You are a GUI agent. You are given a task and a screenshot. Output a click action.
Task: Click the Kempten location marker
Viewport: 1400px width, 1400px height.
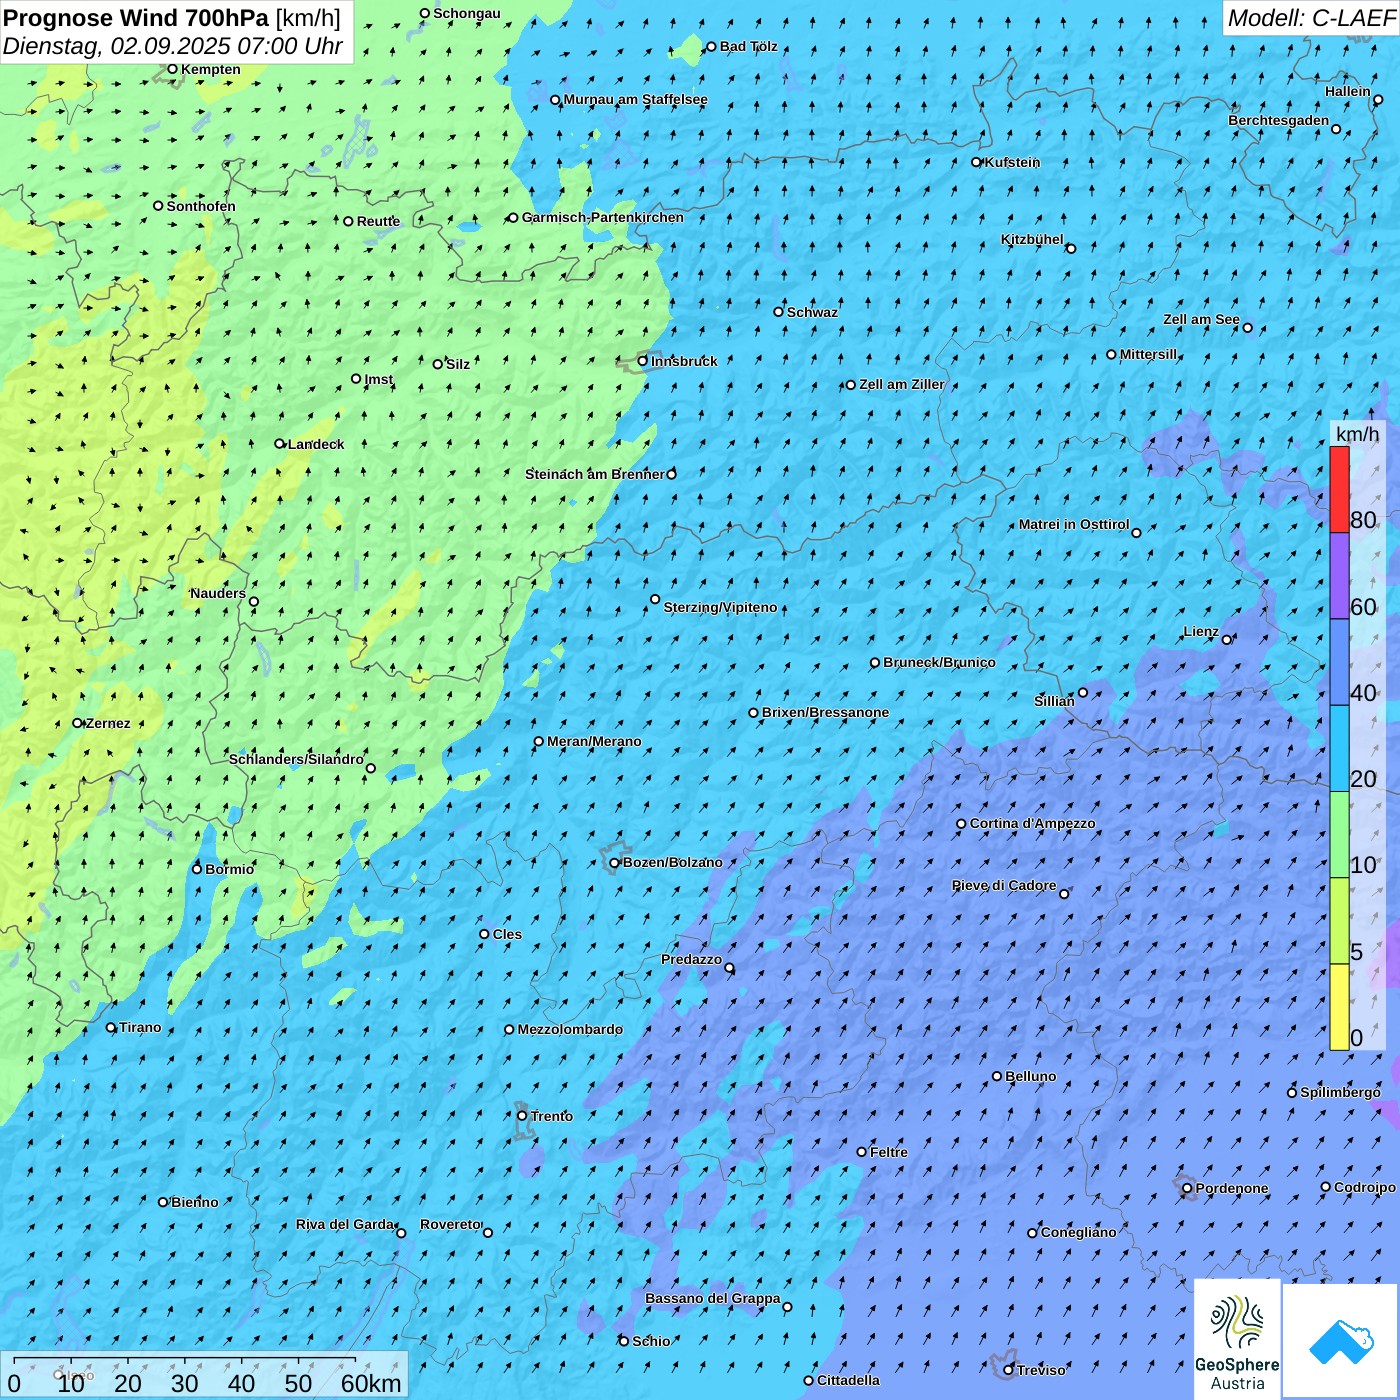click(172, 69)
